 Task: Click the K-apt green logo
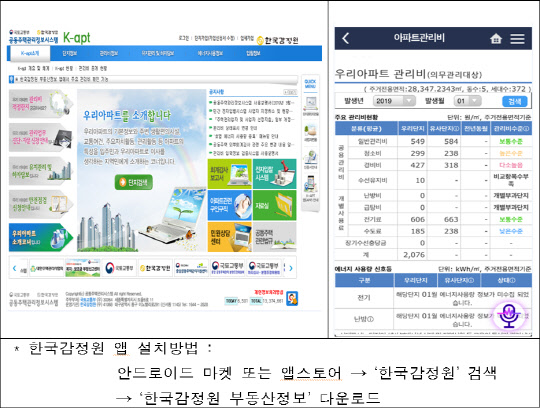pyautogui.click(x=77, y=38)
